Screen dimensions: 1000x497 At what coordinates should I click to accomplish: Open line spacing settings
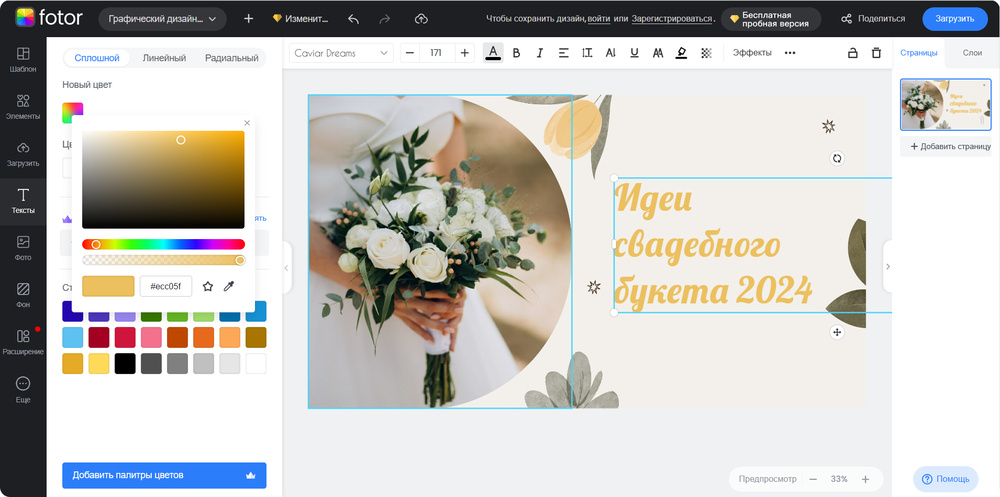(x=587, y=53)
